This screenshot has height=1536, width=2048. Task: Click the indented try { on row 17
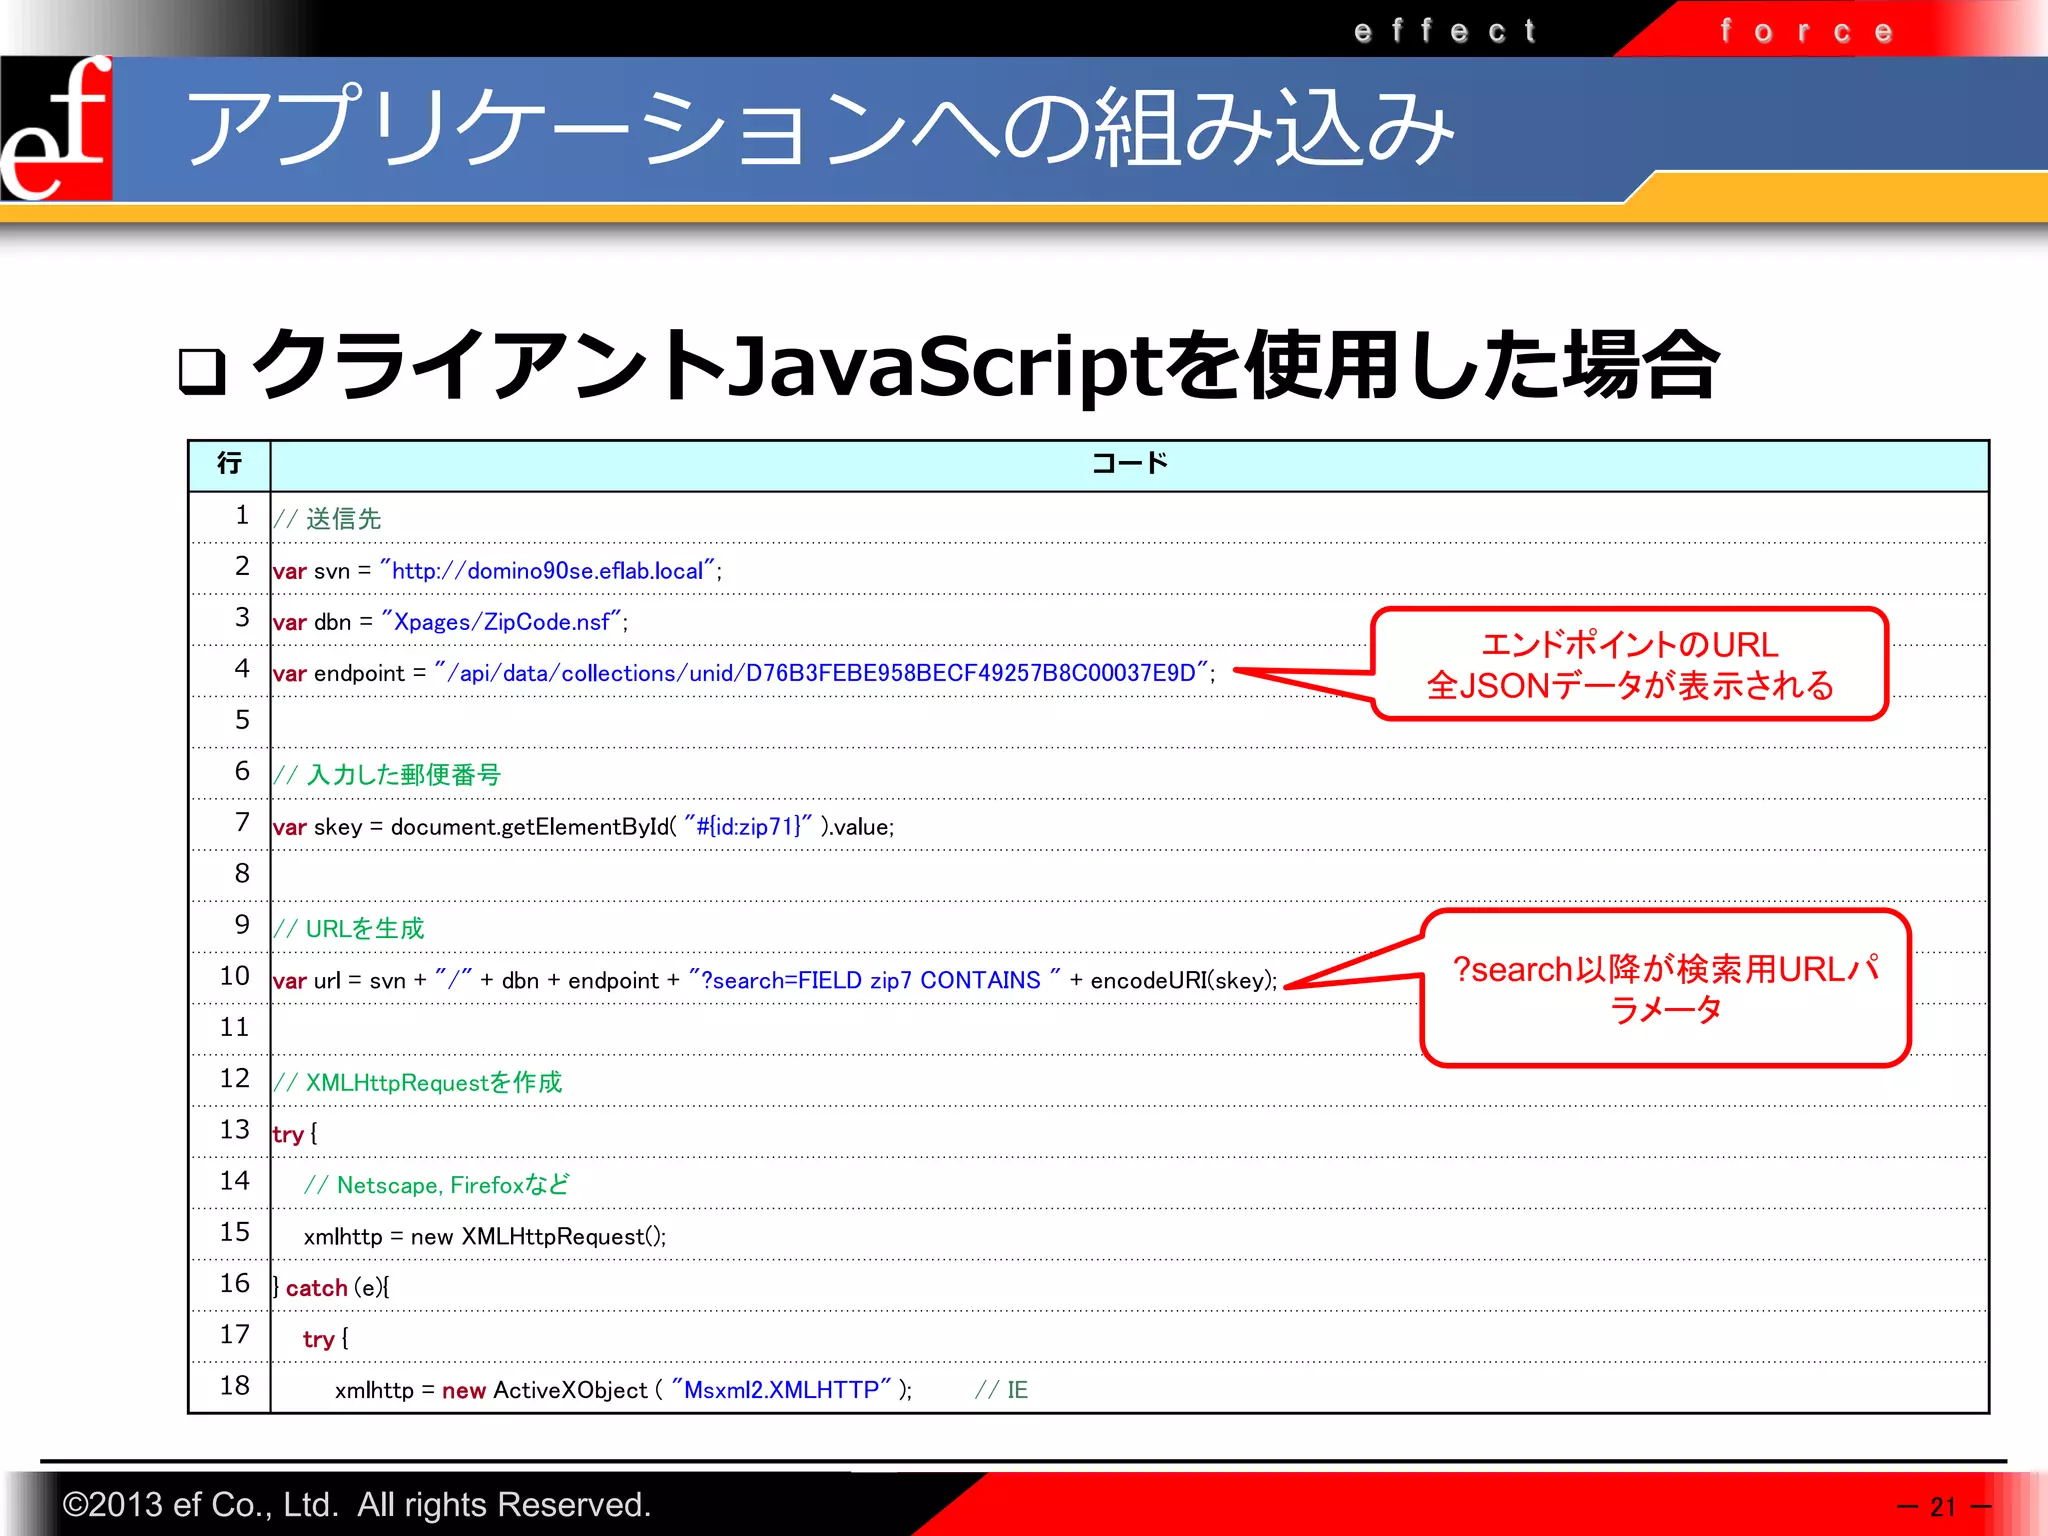[x=326, y=1339]
